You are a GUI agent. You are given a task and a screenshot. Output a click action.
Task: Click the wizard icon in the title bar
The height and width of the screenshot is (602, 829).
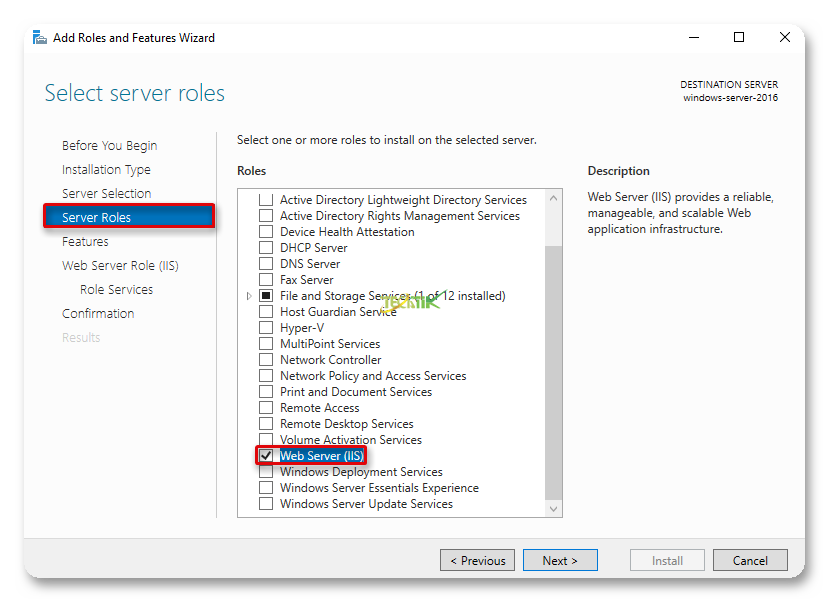(x=39, y=38)
